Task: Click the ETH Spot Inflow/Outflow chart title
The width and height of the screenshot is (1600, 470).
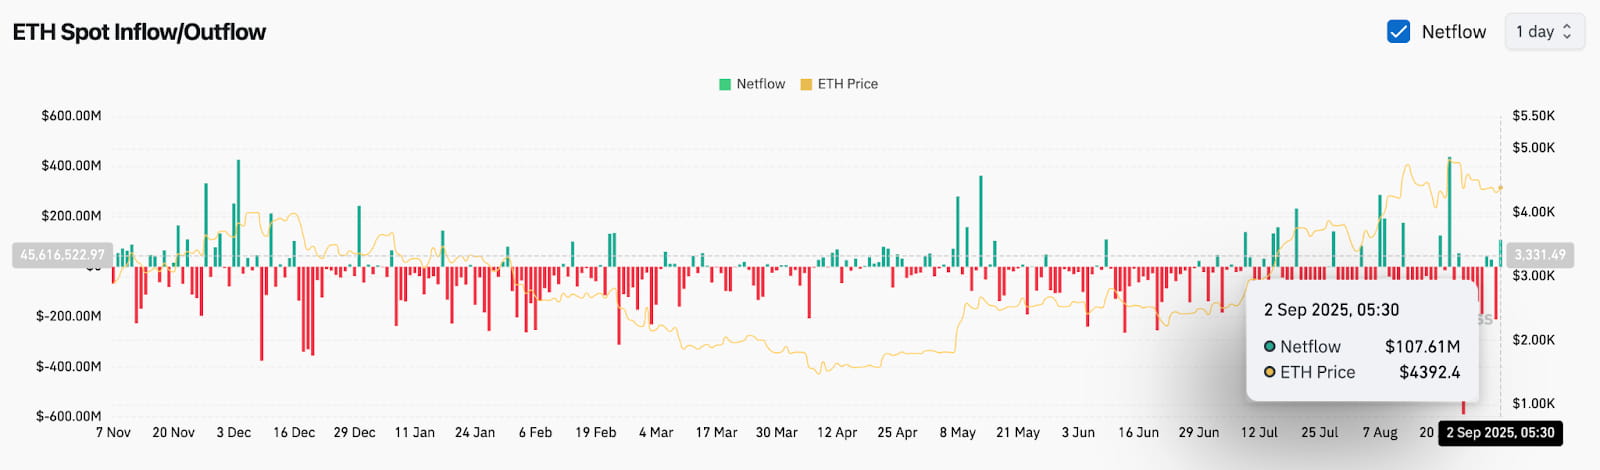Action: pos(139,32)
